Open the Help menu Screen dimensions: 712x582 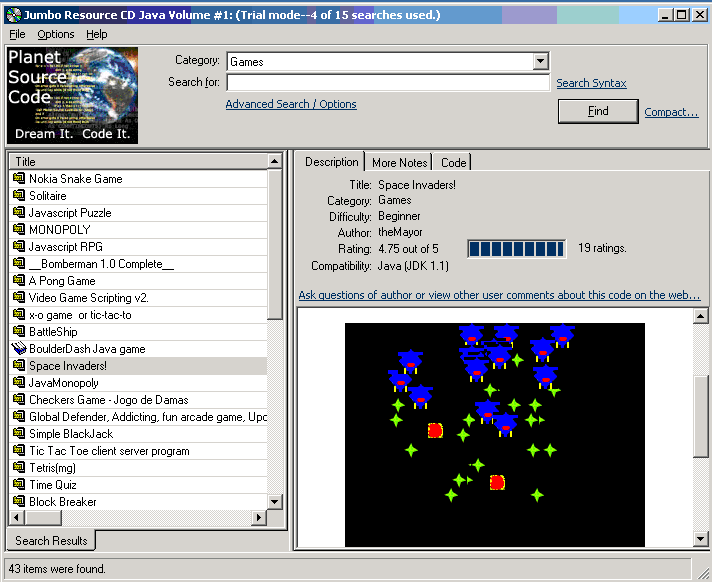(x=97, y=34)
